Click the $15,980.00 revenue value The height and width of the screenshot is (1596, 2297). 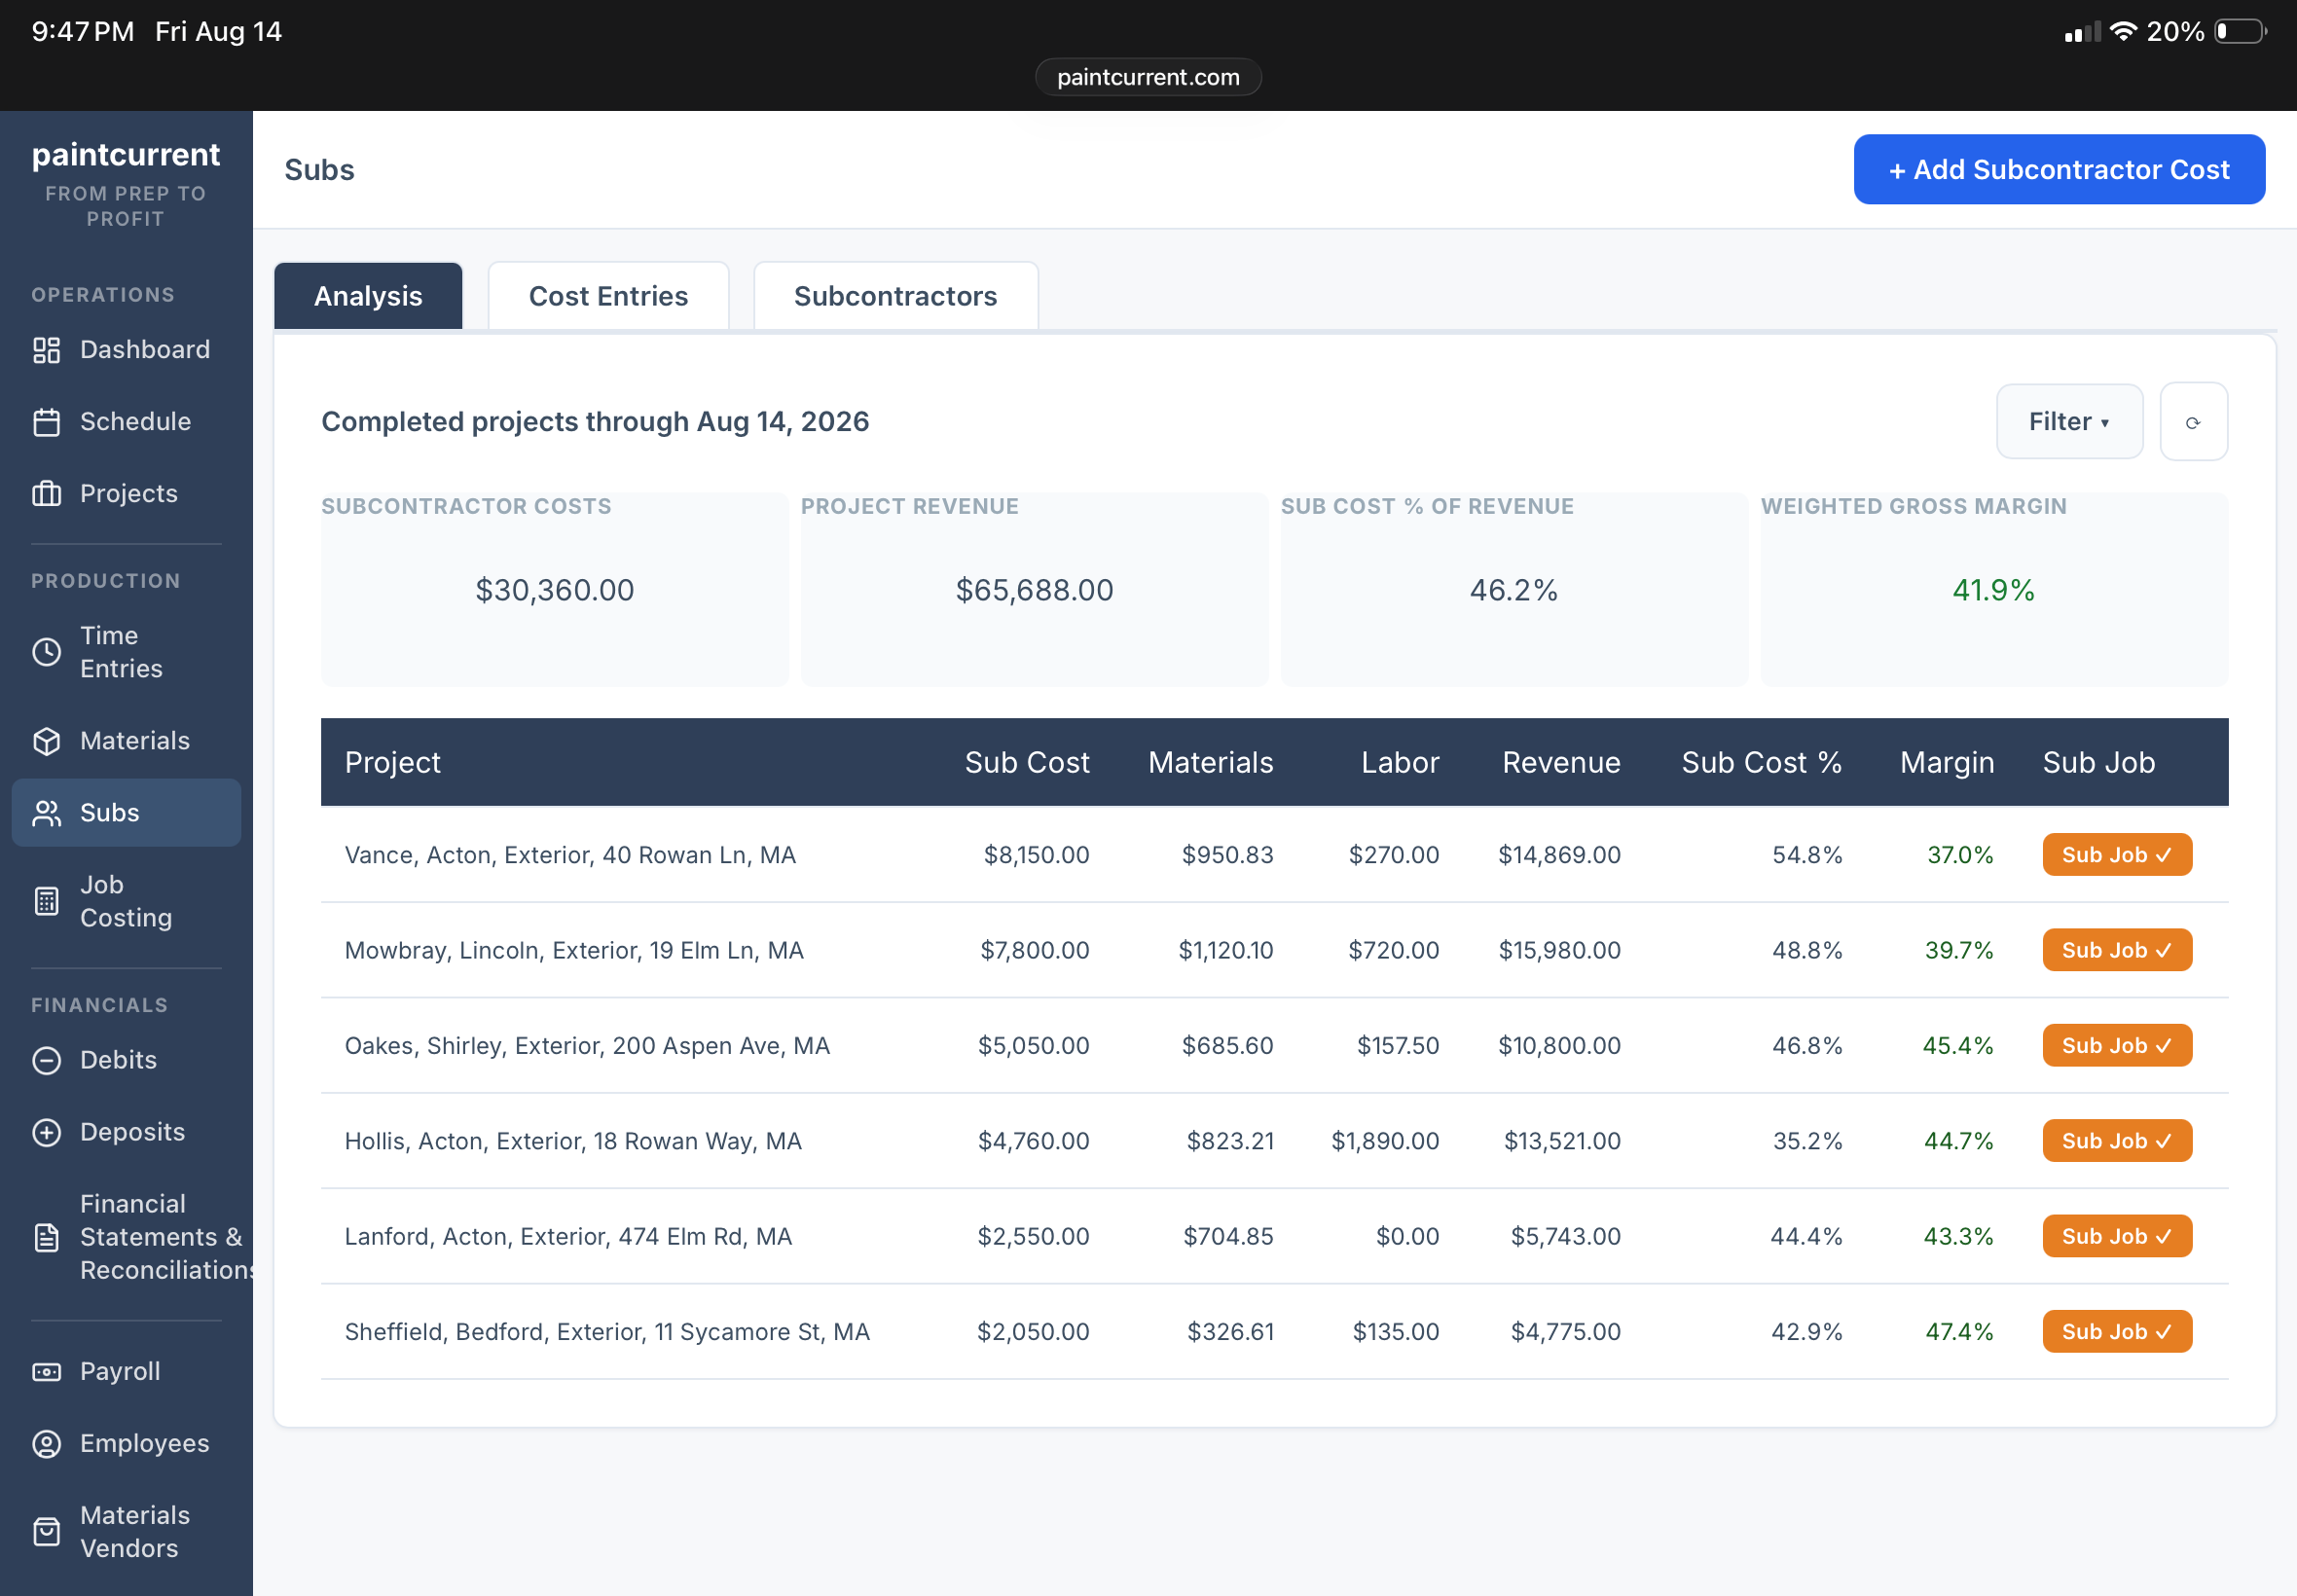tap(1559, 950)
